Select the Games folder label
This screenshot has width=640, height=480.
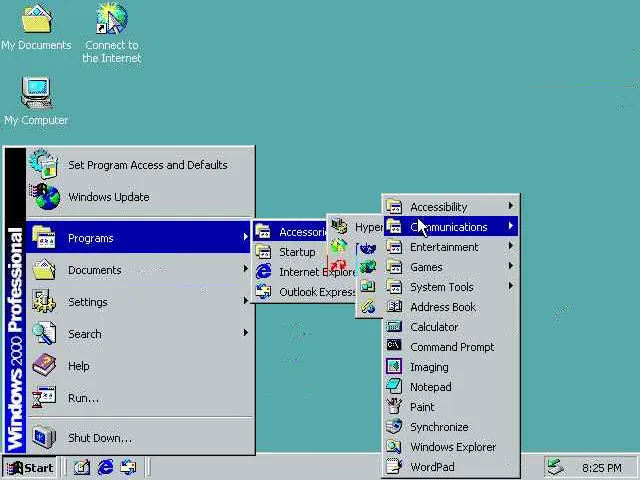[426, 267]
